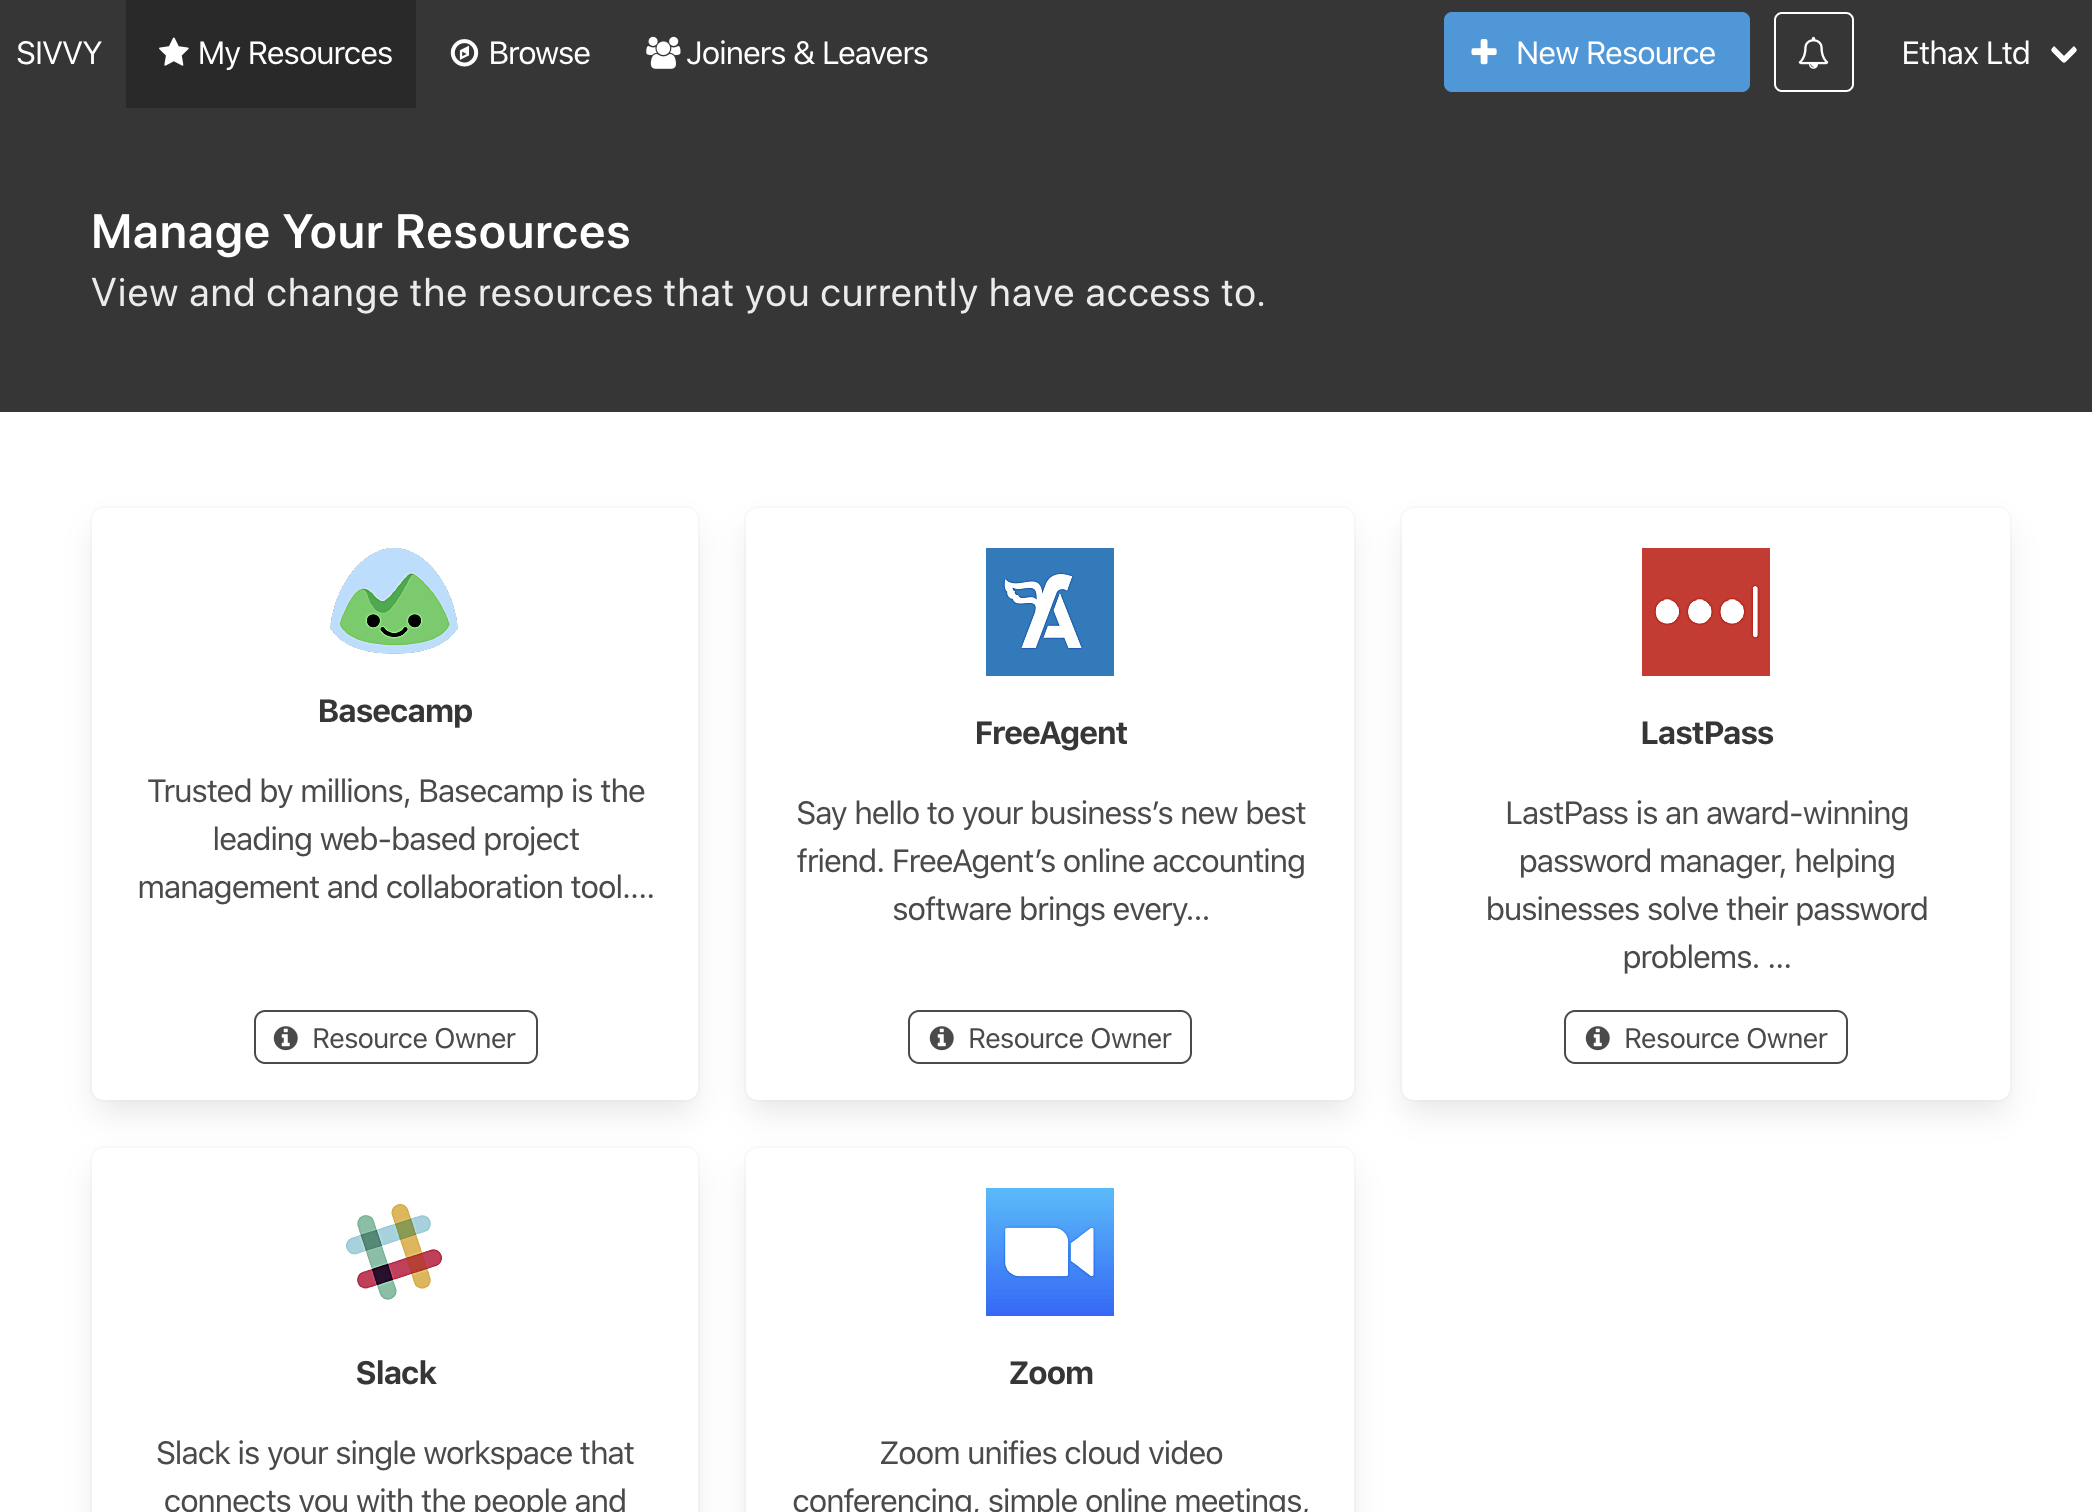2092x1512 pixels.
Task: Open the My Resources tab
Action: 271,53
